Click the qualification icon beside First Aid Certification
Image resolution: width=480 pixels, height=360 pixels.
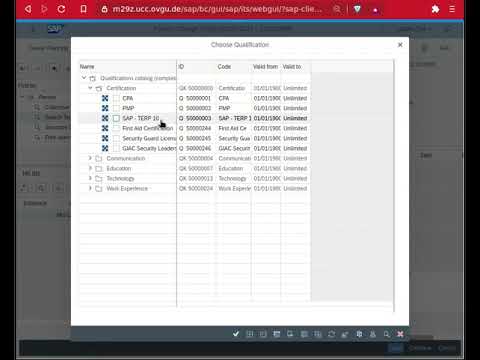105,128
